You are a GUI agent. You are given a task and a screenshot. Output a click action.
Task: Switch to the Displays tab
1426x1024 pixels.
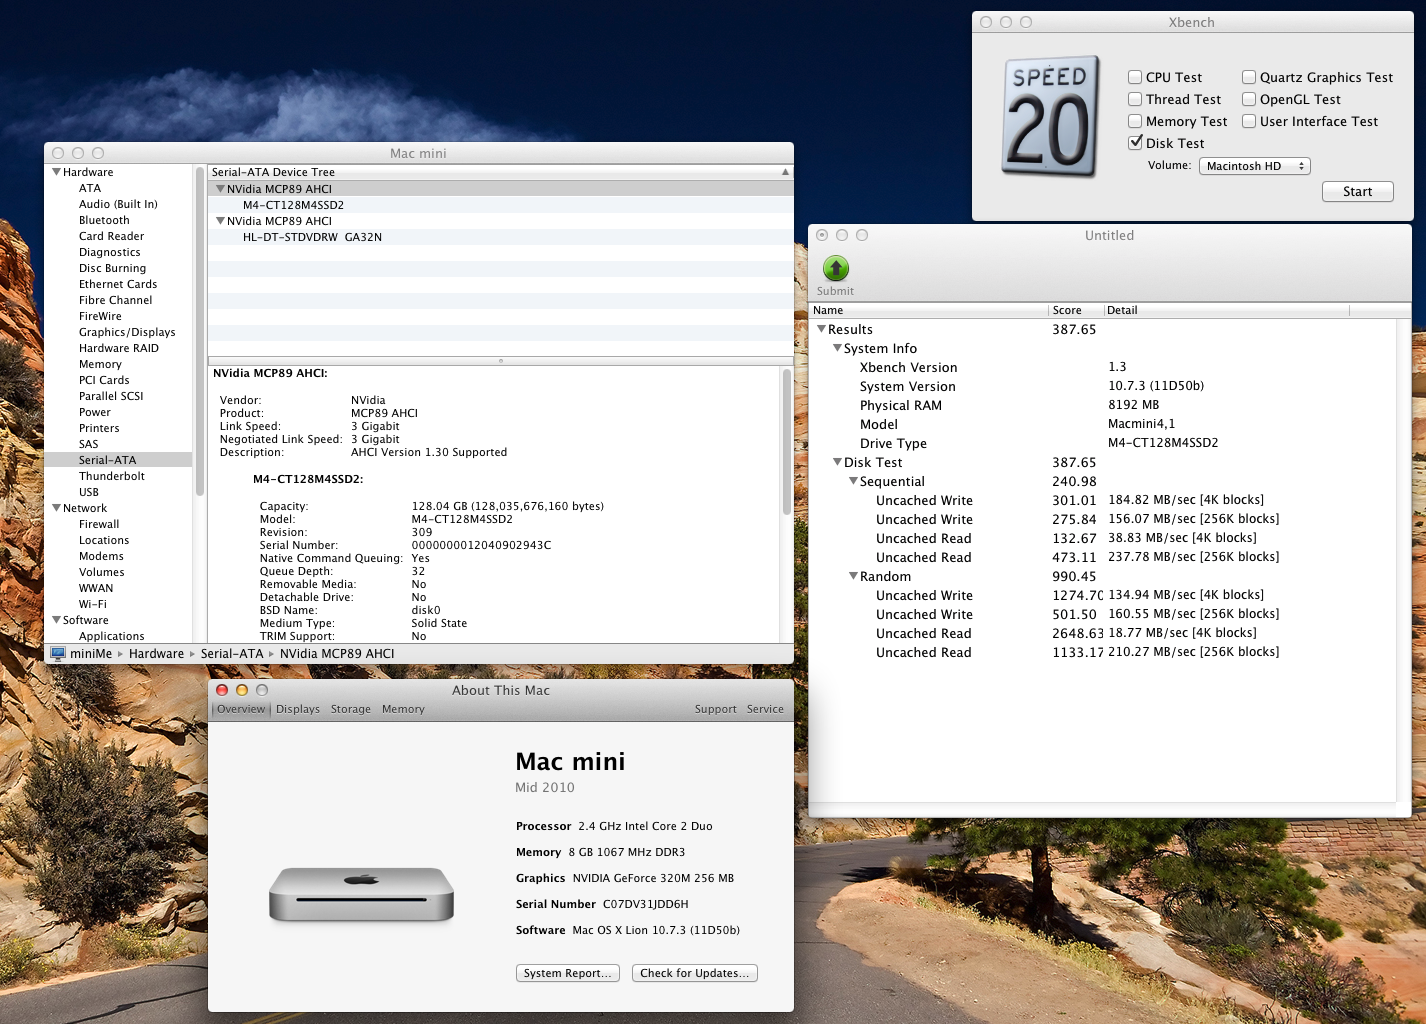[298, 709]
